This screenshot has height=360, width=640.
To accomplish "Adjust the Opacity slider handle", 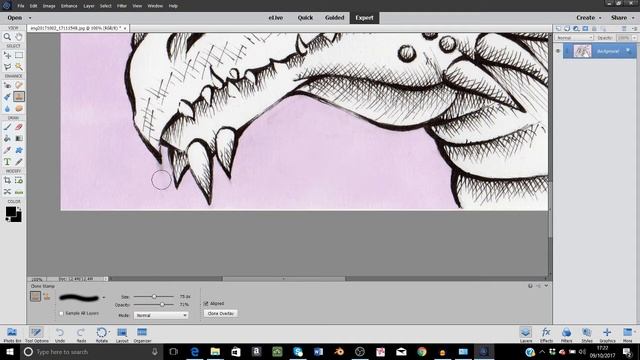I will (162, 304).
